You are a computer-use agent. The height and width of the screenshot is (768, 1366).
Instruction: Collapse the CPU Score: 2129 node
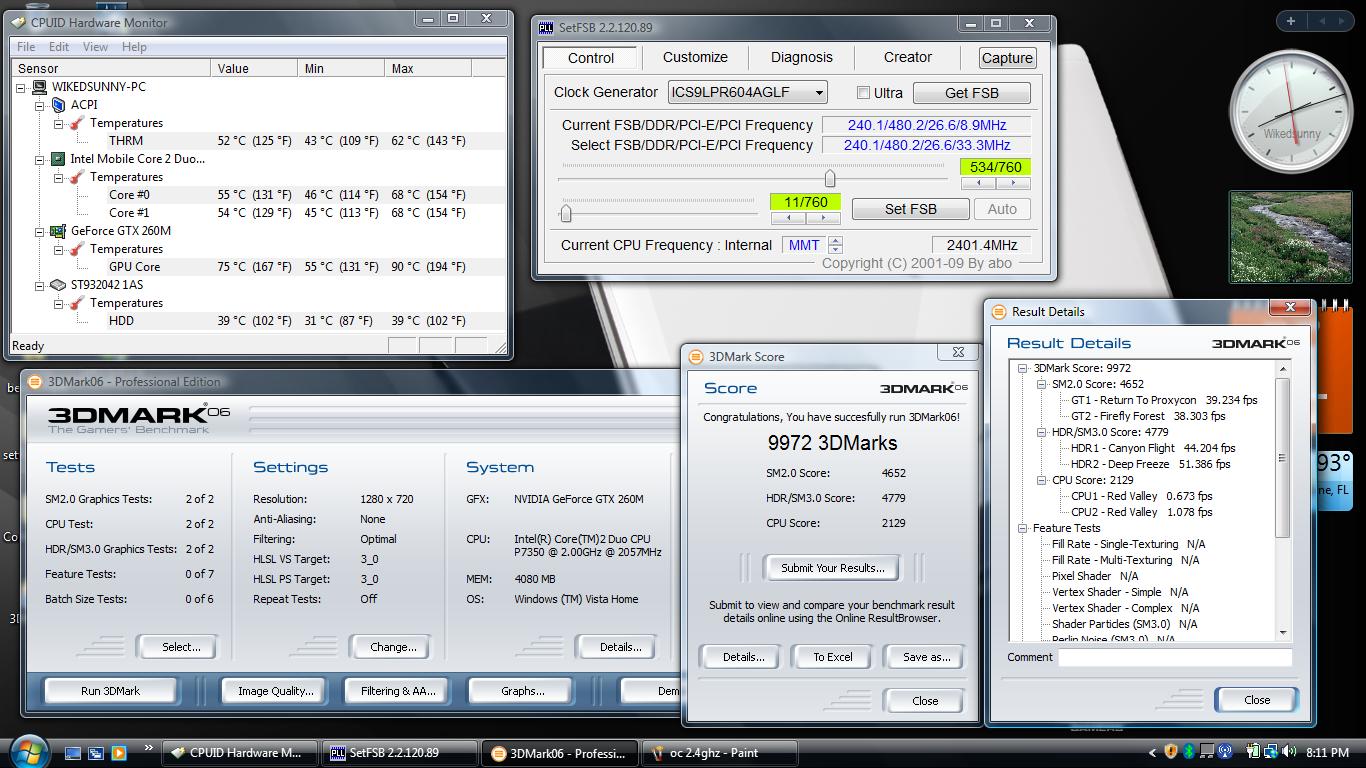coord(1041,480)
